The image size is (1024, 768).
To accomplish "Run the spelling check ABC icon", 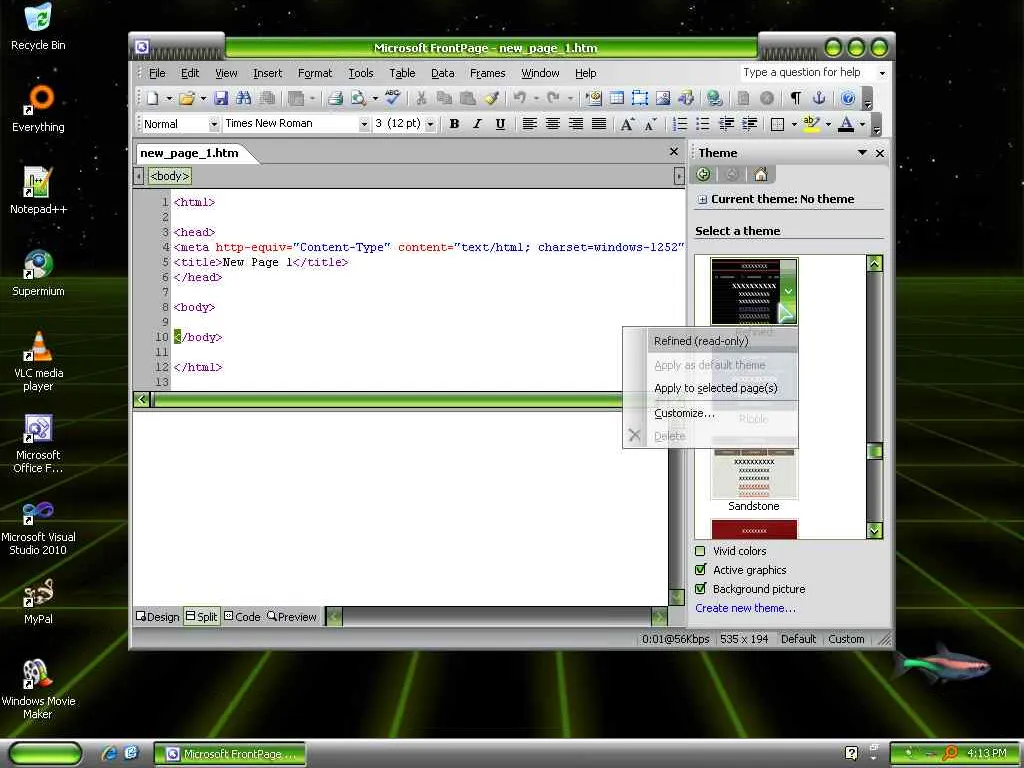I will point(392,98).
